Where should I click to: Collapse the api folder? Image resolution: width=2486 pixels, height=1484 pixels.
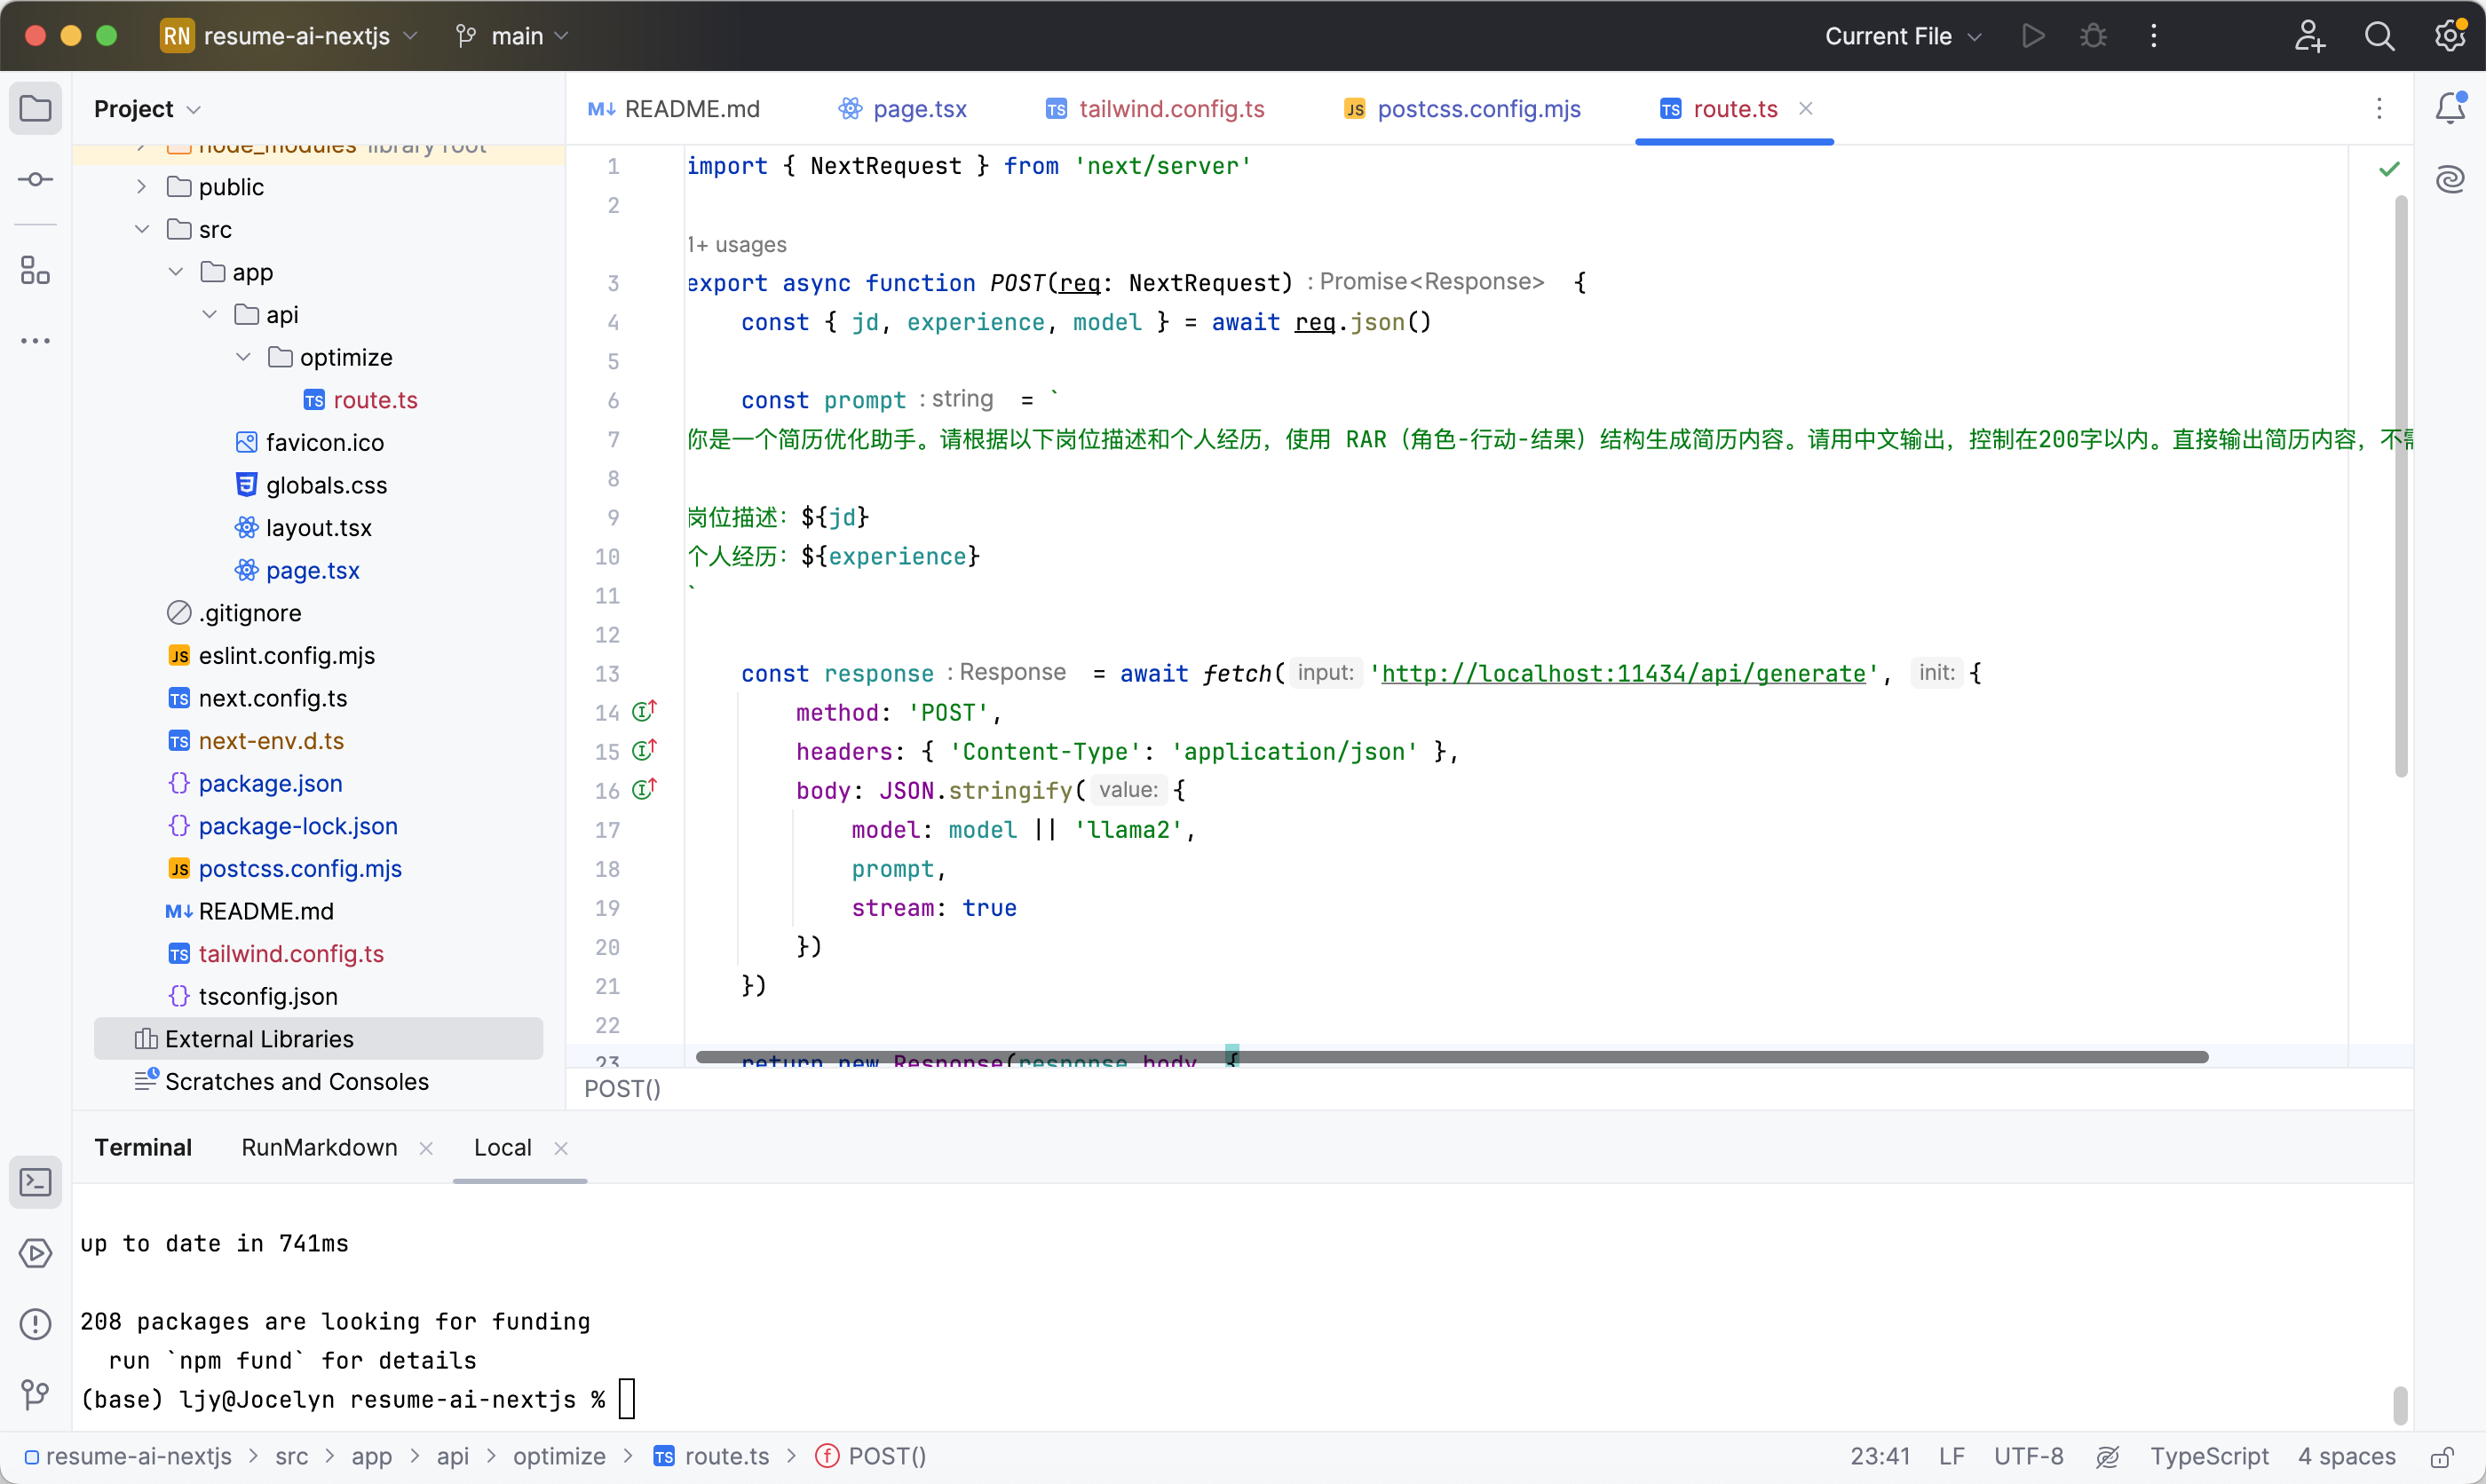(209, 314)
